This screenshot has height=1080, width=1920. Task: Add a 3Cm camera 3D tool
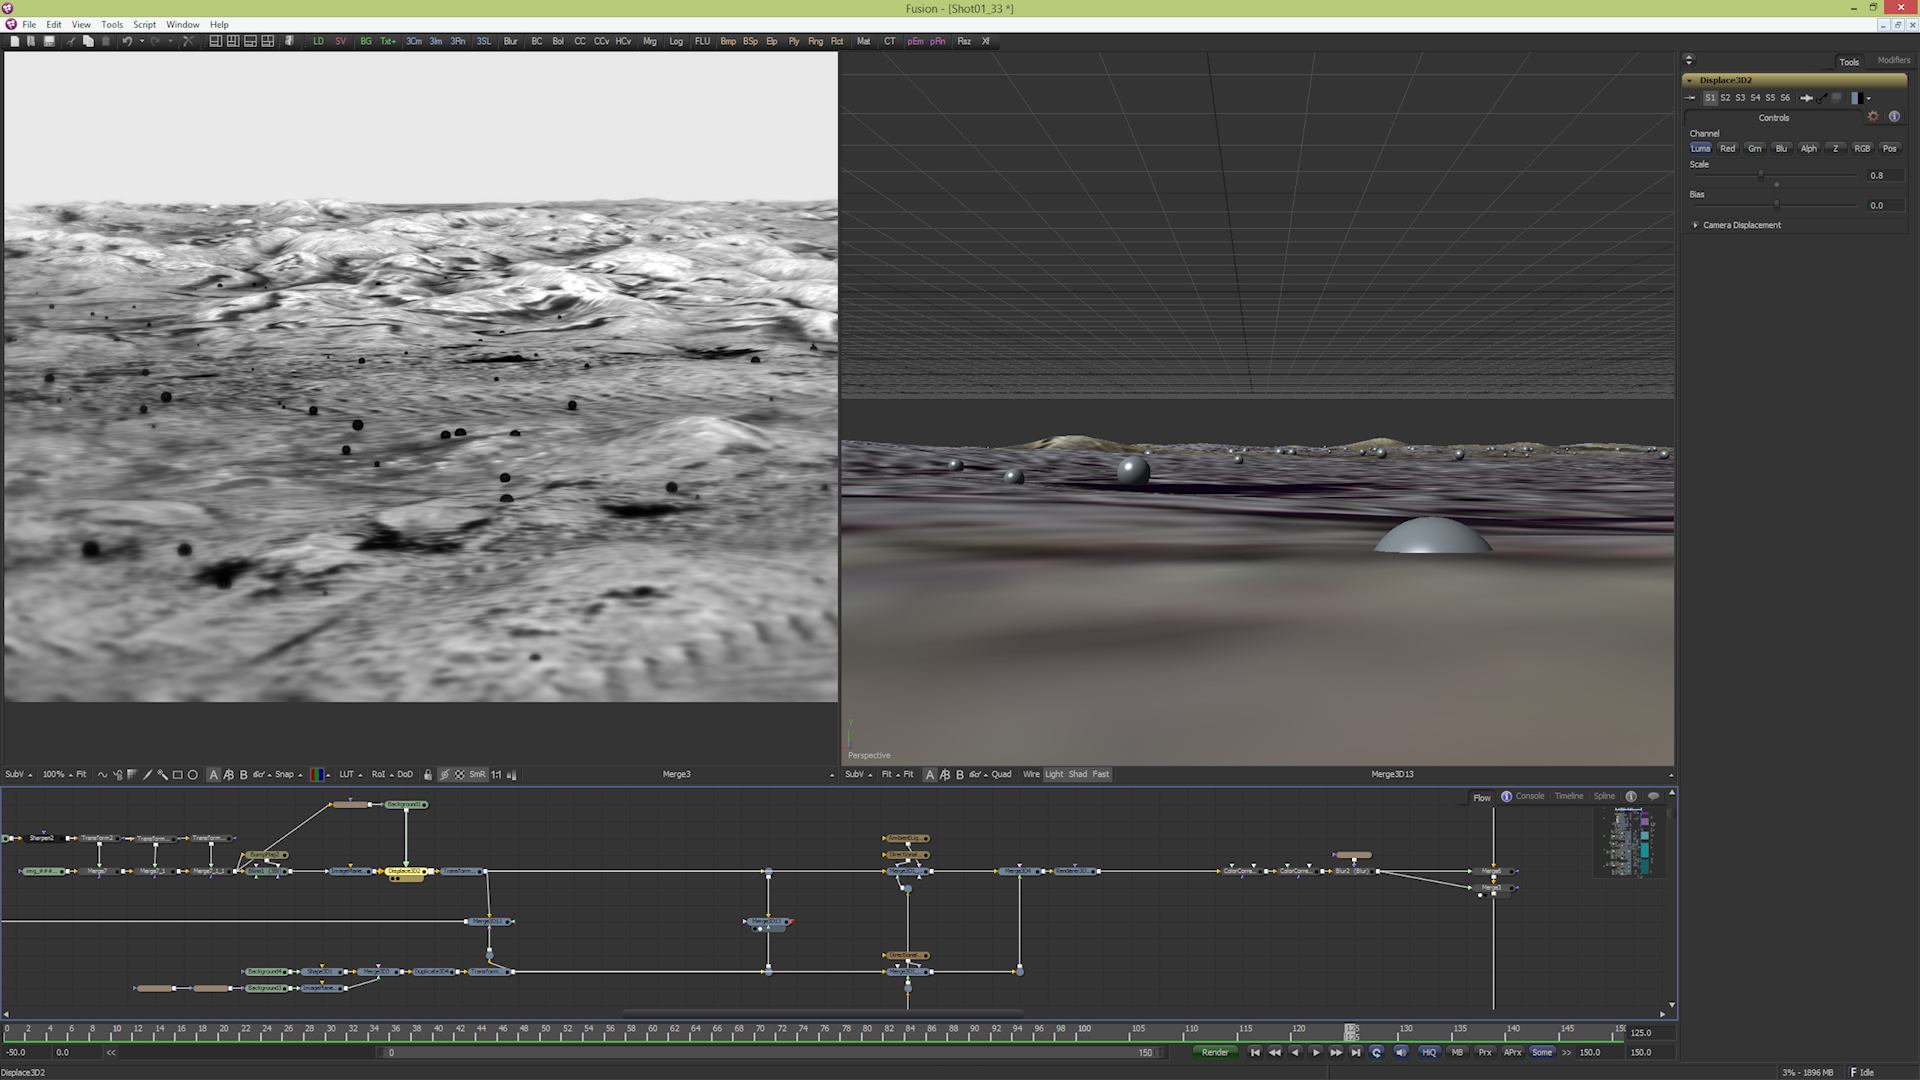(x=414, y=41)
